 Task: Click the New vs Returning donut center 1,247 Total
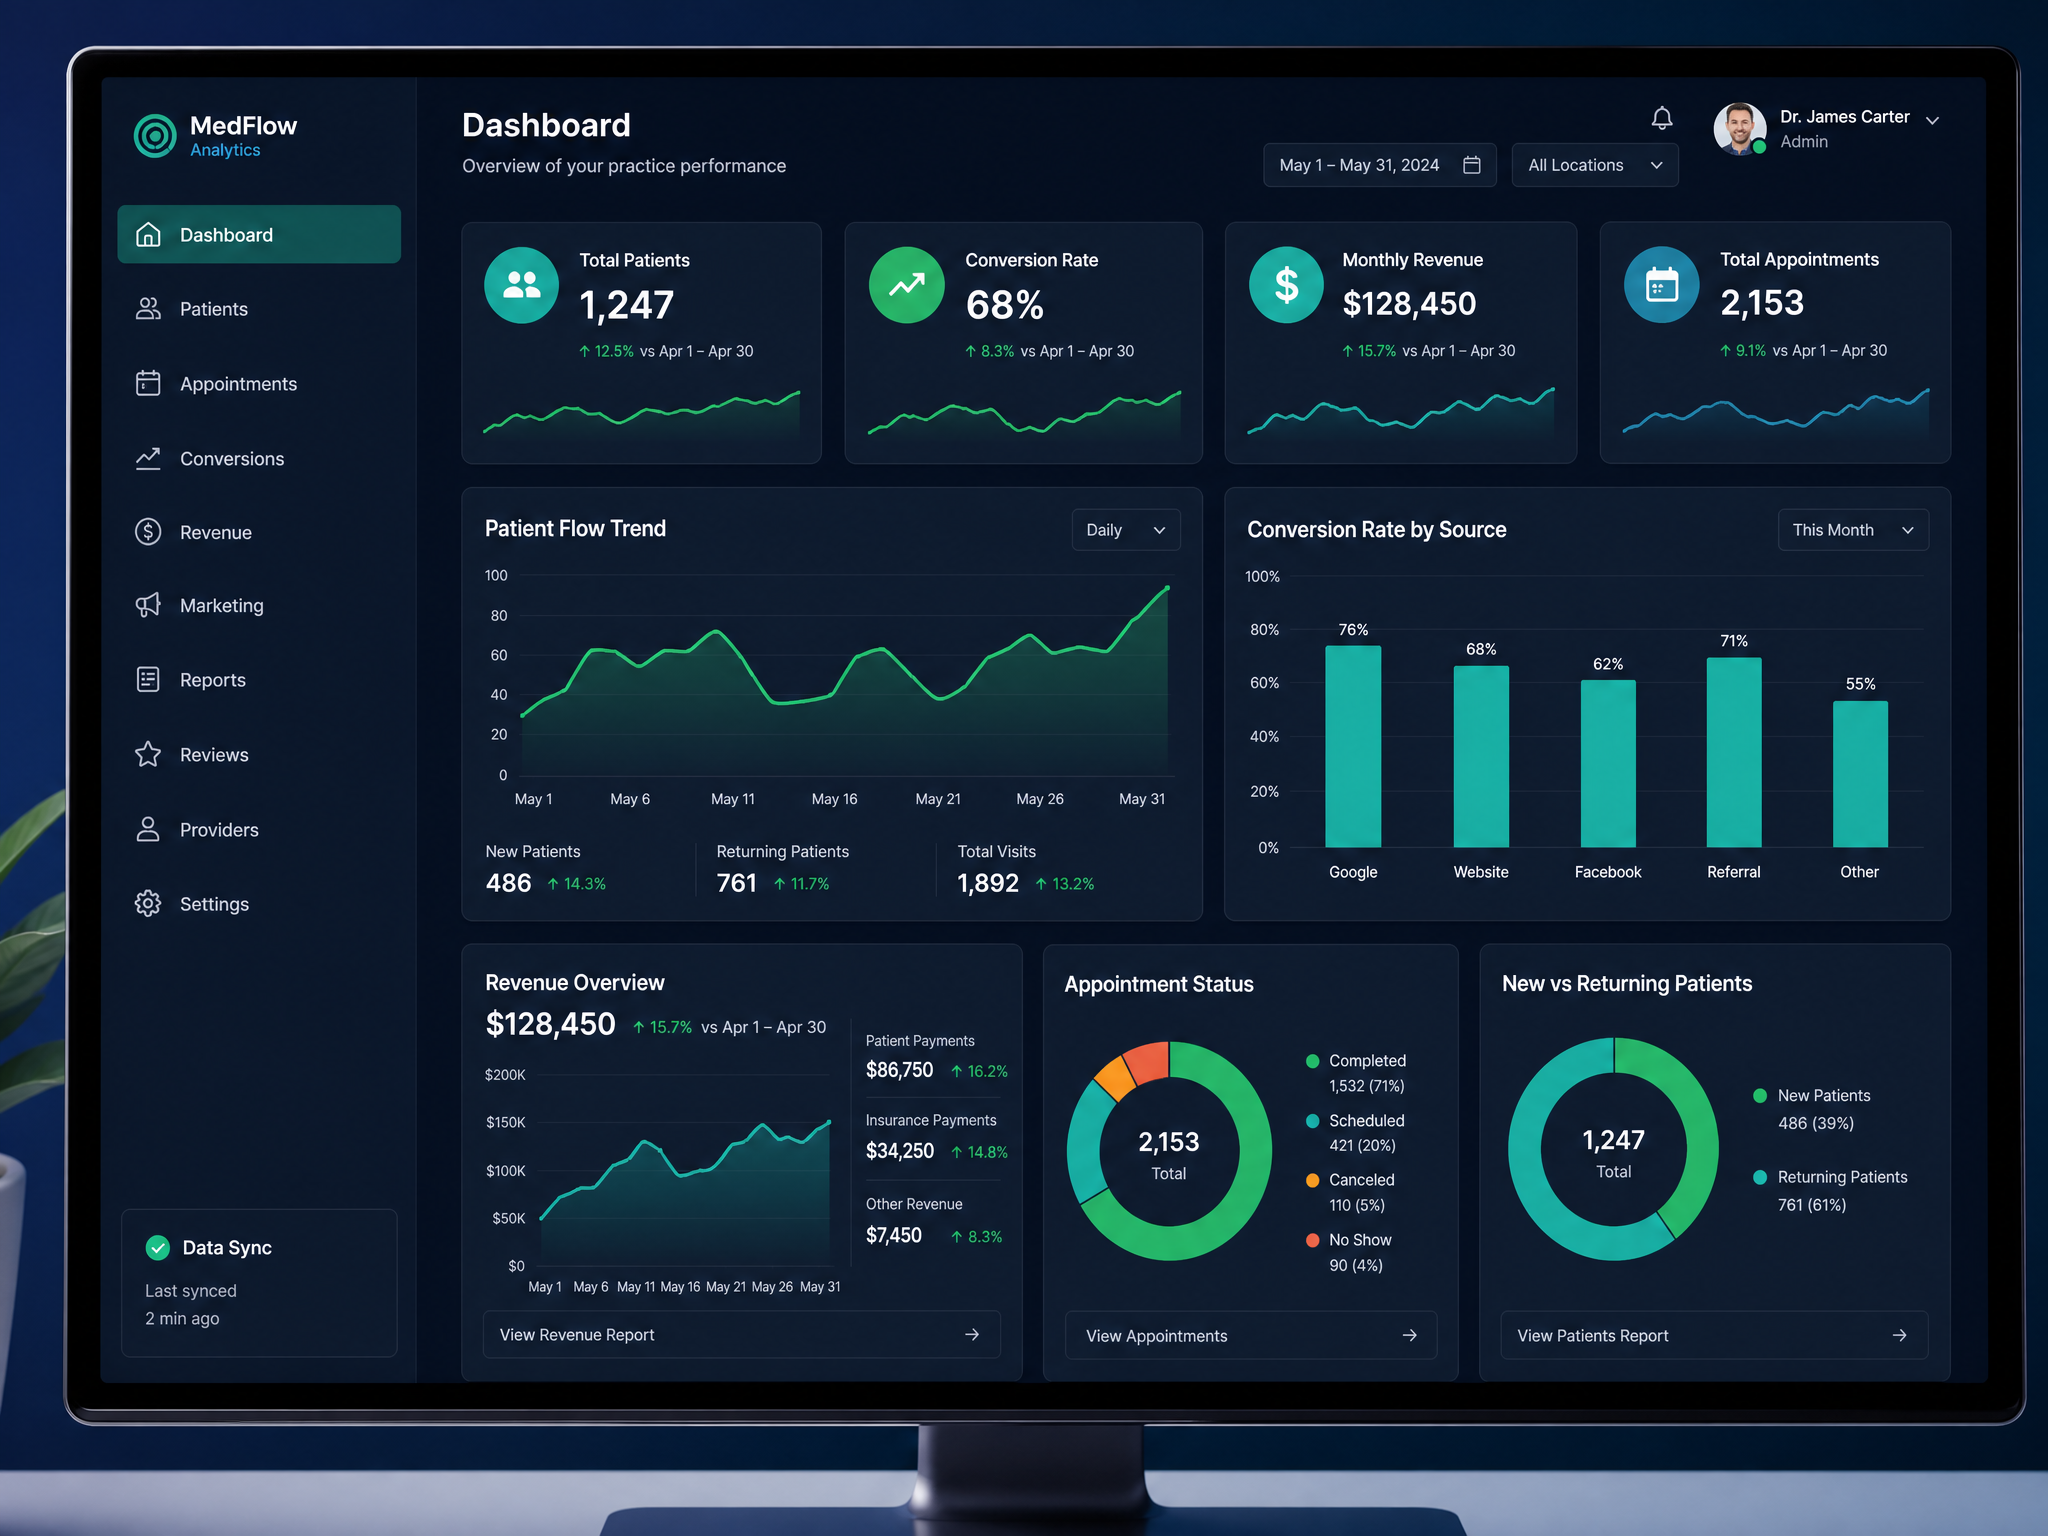tap(1613, 1152)
